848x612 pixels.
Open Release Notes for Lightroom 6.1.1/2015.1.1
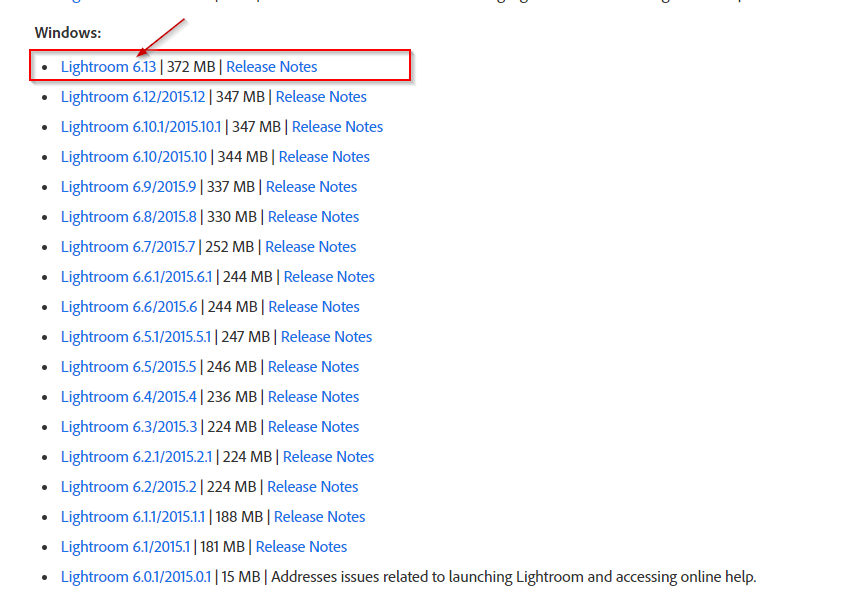[320, 517]
